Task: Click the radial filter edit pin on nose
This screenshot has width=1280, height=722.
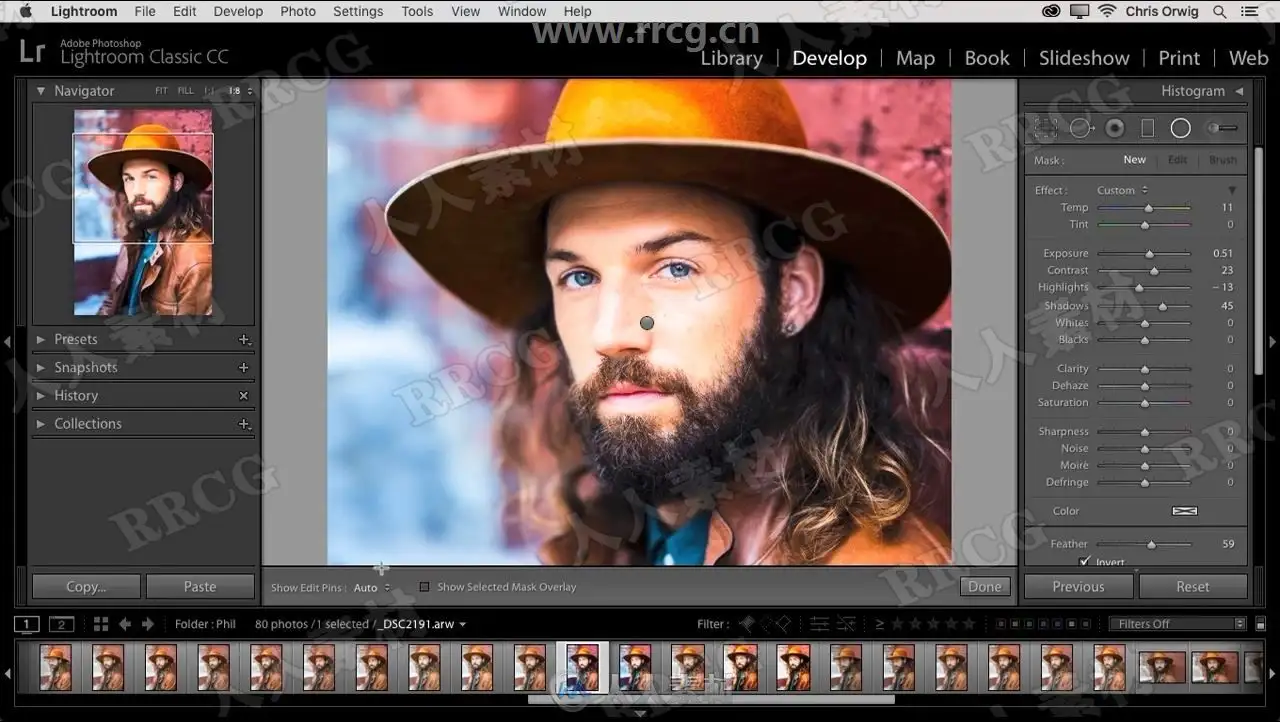Action: pyautogui.click(x=647, y=323)
